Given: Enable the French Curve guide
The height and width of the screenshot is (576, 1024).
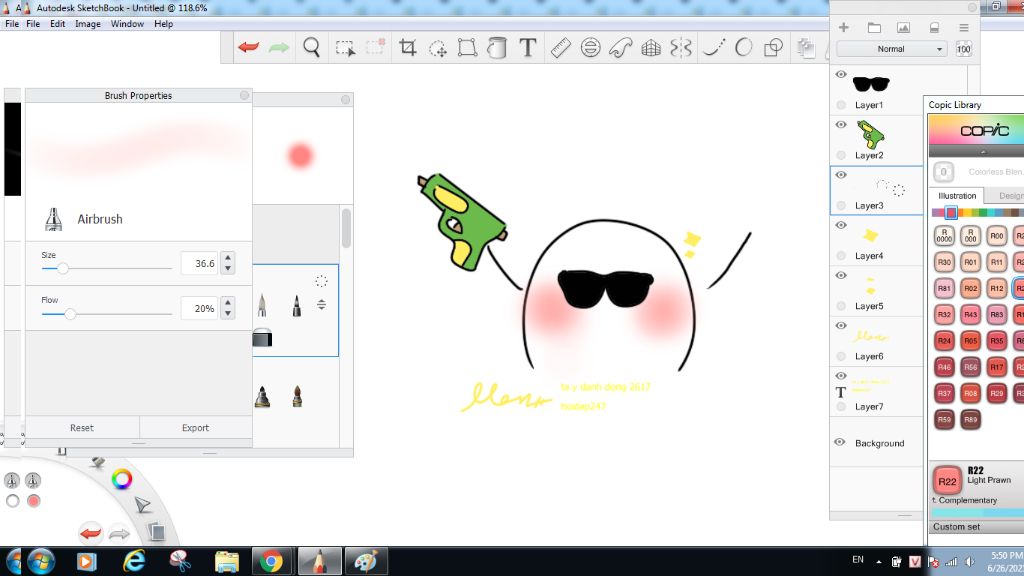Looking at the screenshot, I should [620, 48].
